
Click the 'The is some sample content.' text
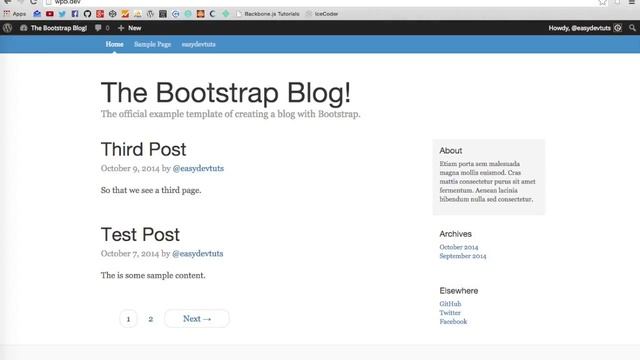coord(153,276)
